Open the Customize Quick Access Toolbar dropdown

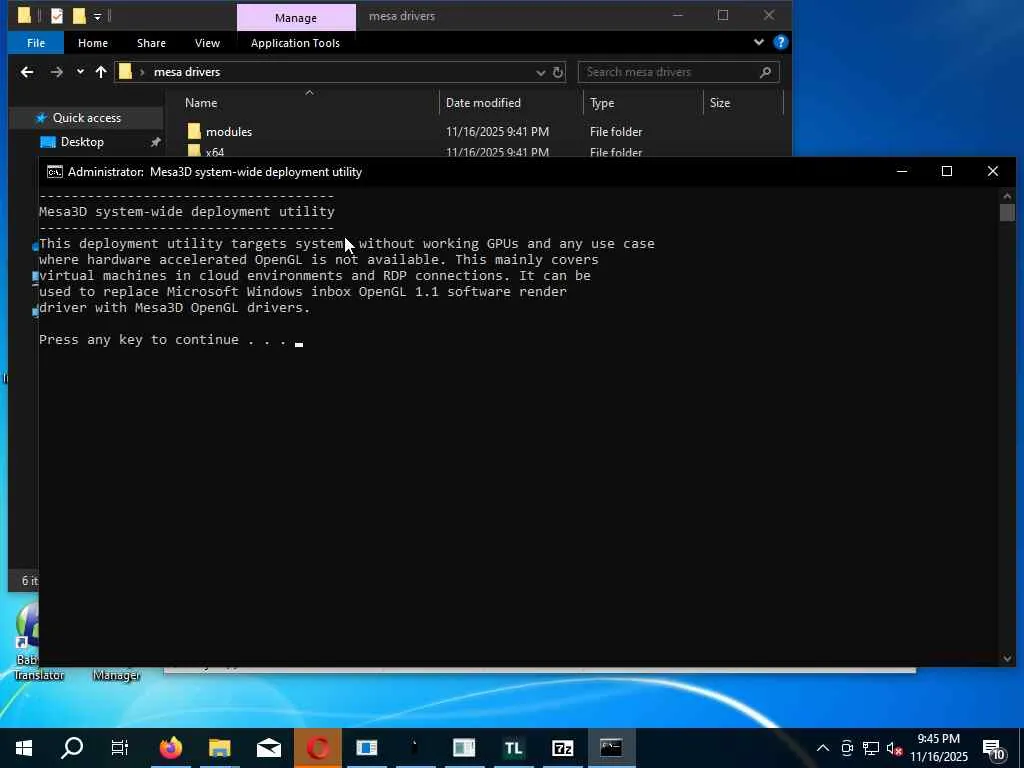97,16
